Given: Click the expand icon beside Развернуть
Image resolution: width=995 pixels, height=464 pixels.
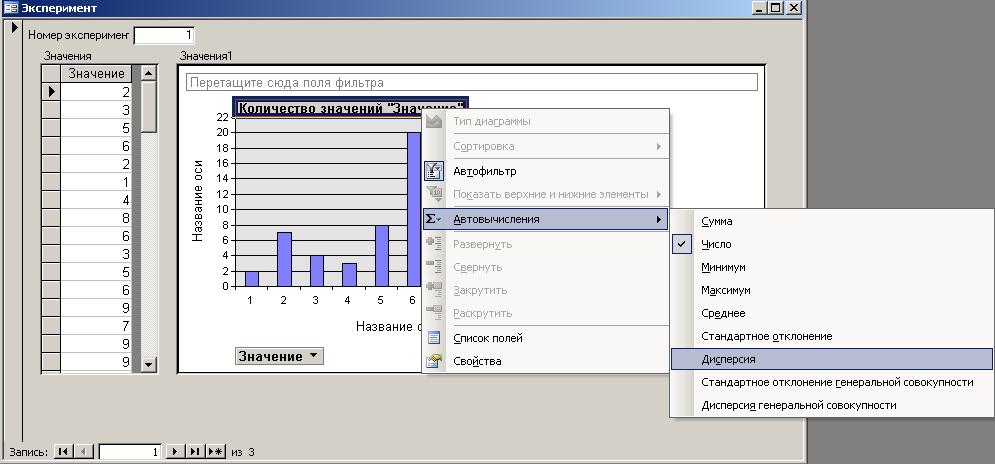Looking at the screenshot, I should point(433,244).
